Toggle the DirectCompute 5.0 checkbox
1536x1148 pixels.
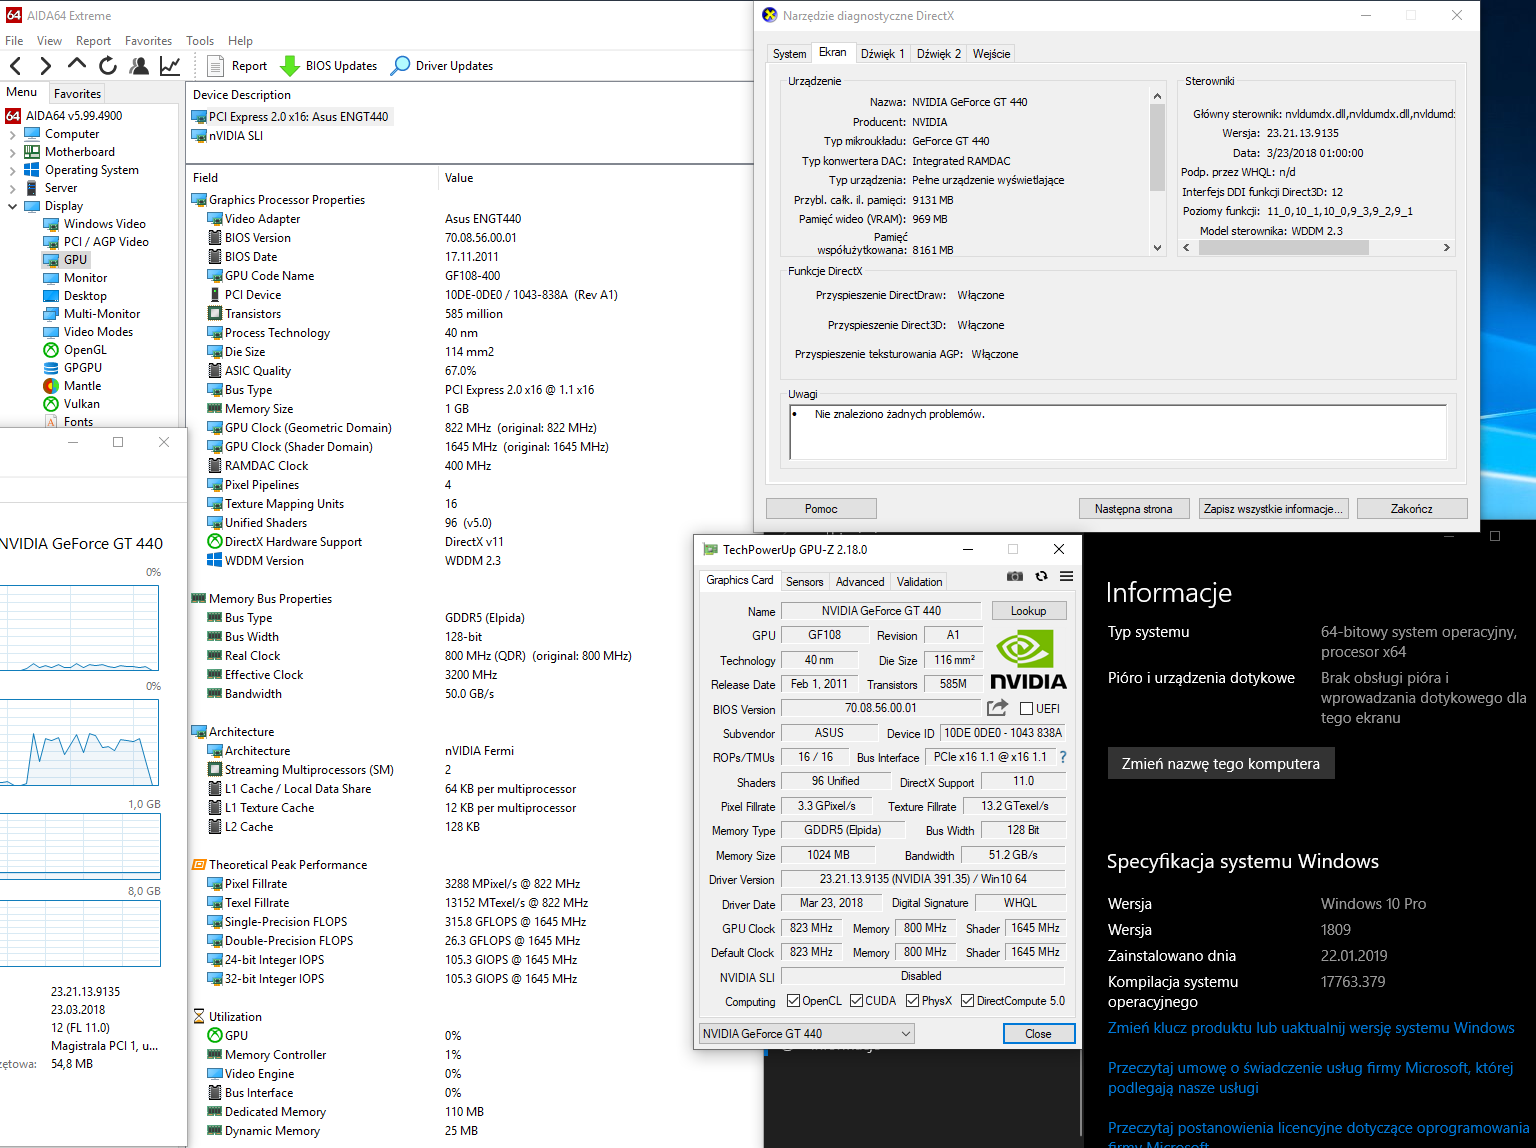[967, 1001]
